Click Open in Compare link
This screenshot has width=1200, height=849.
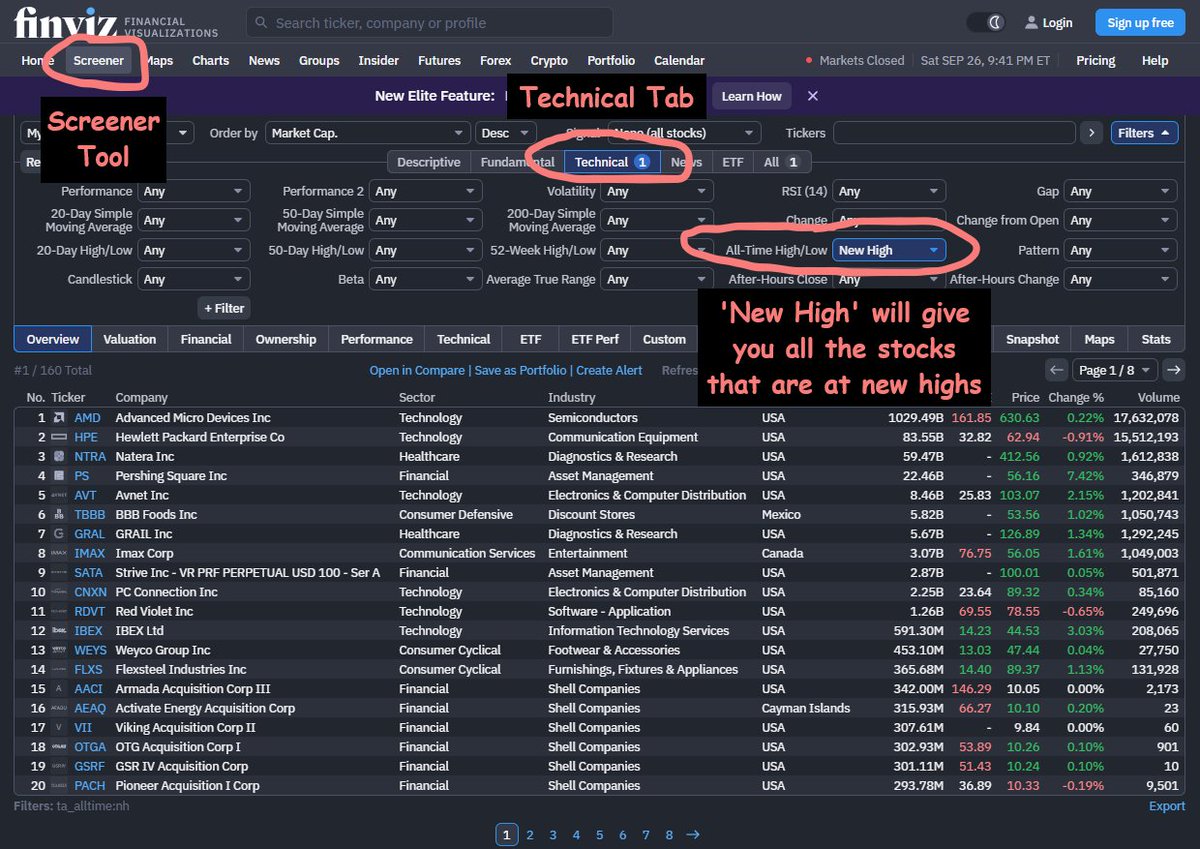point(417,370)
